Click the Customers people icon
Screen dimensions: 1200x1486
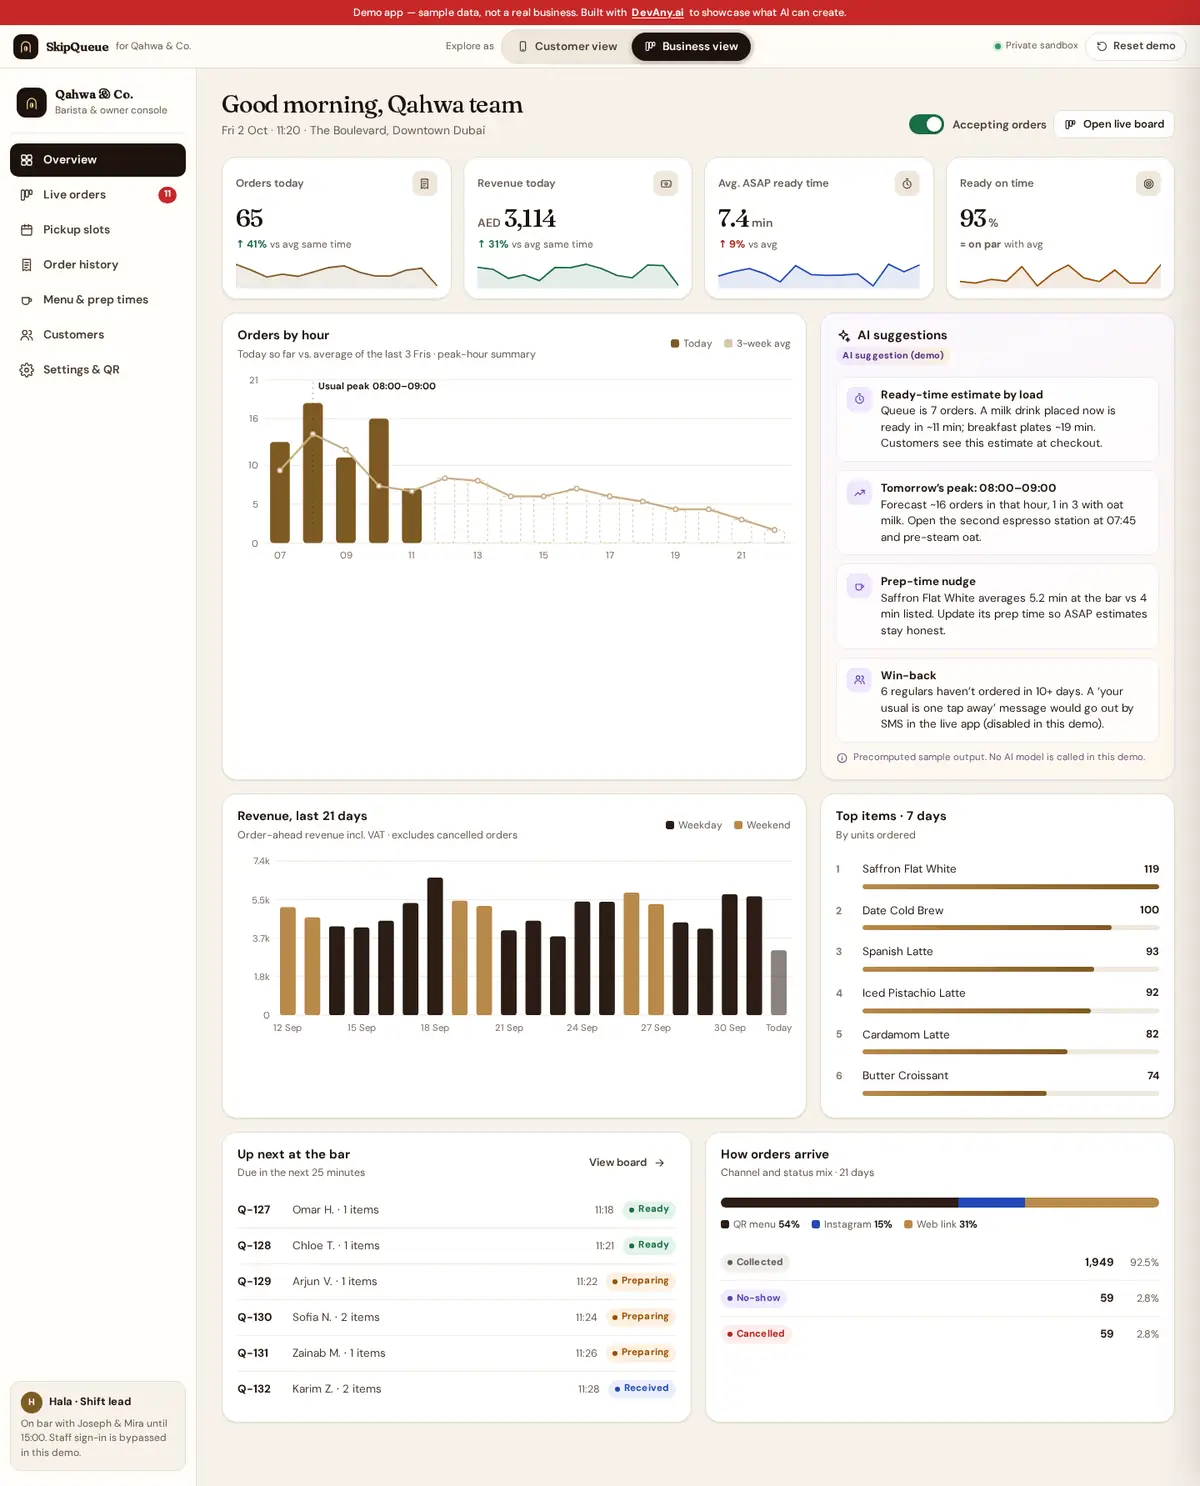tap(27, 335)
